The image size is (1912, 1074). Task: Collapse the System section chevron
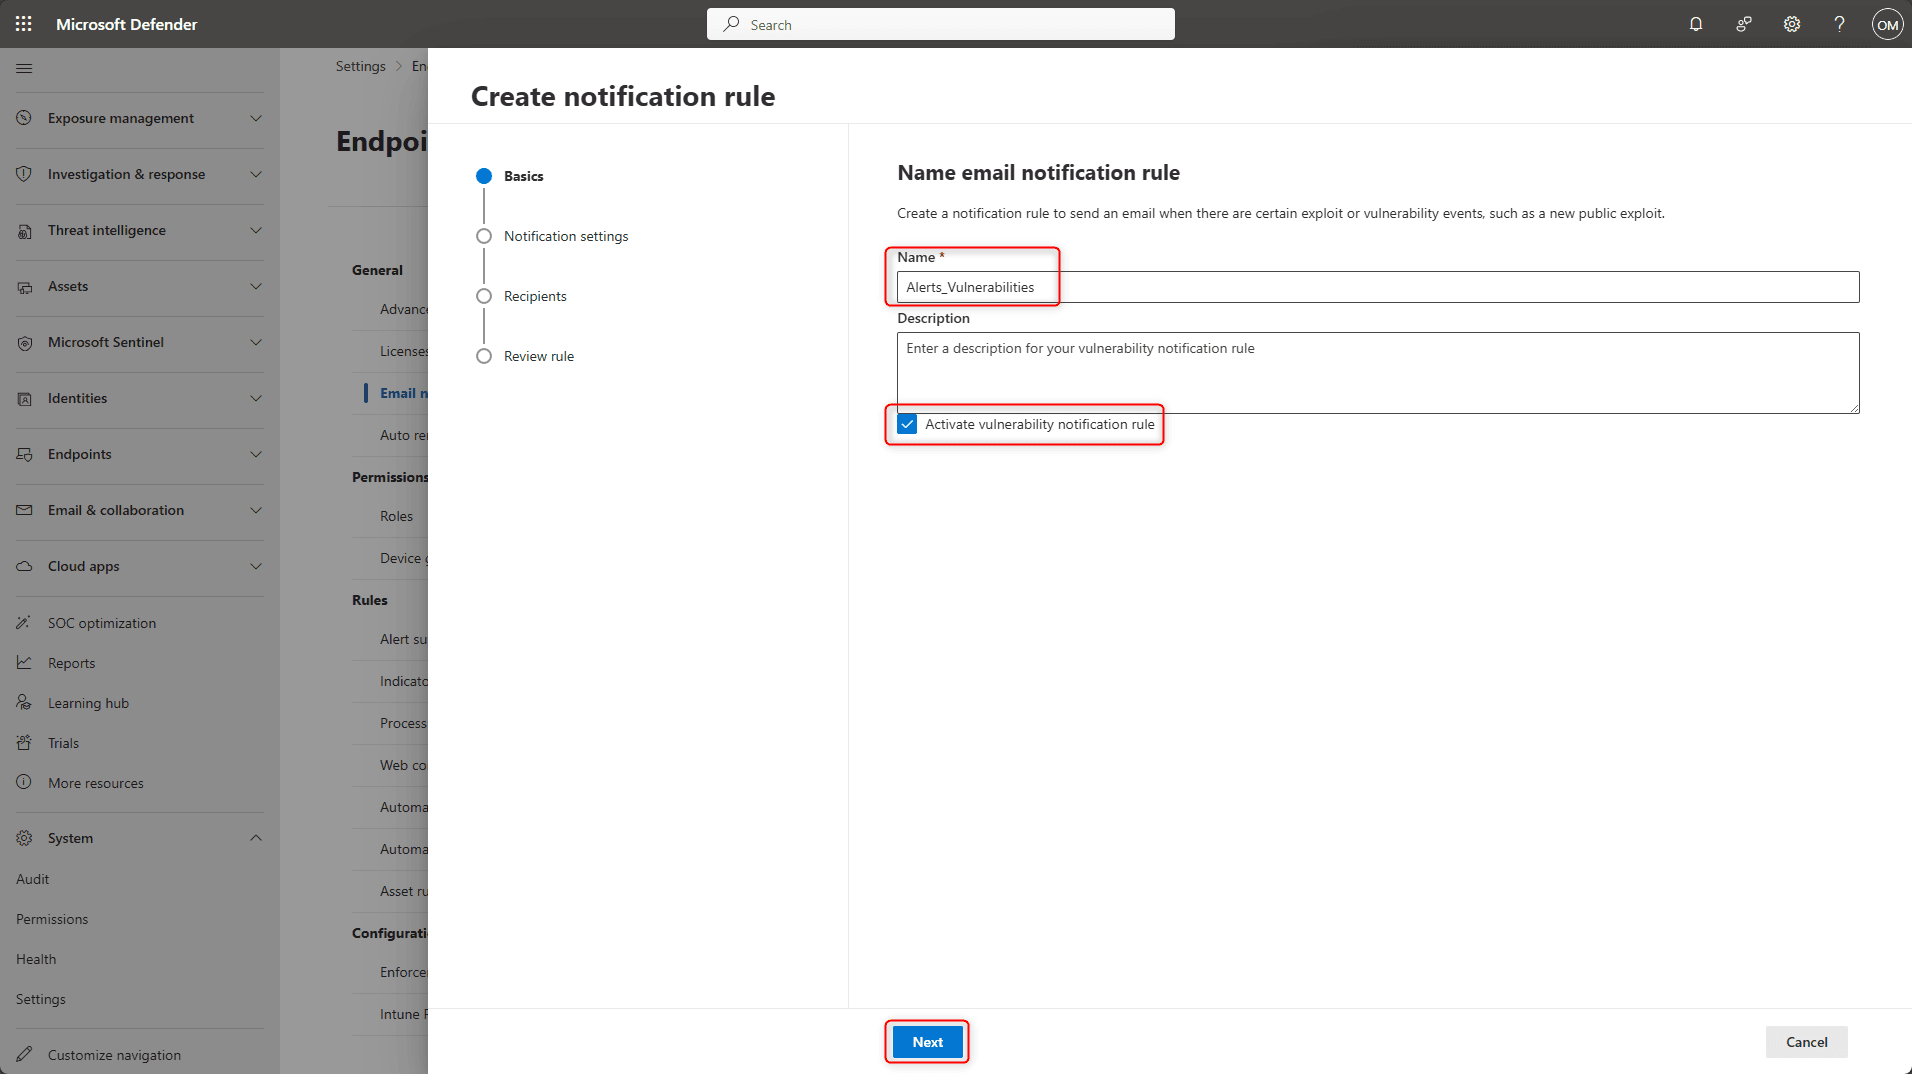[256, 838]
